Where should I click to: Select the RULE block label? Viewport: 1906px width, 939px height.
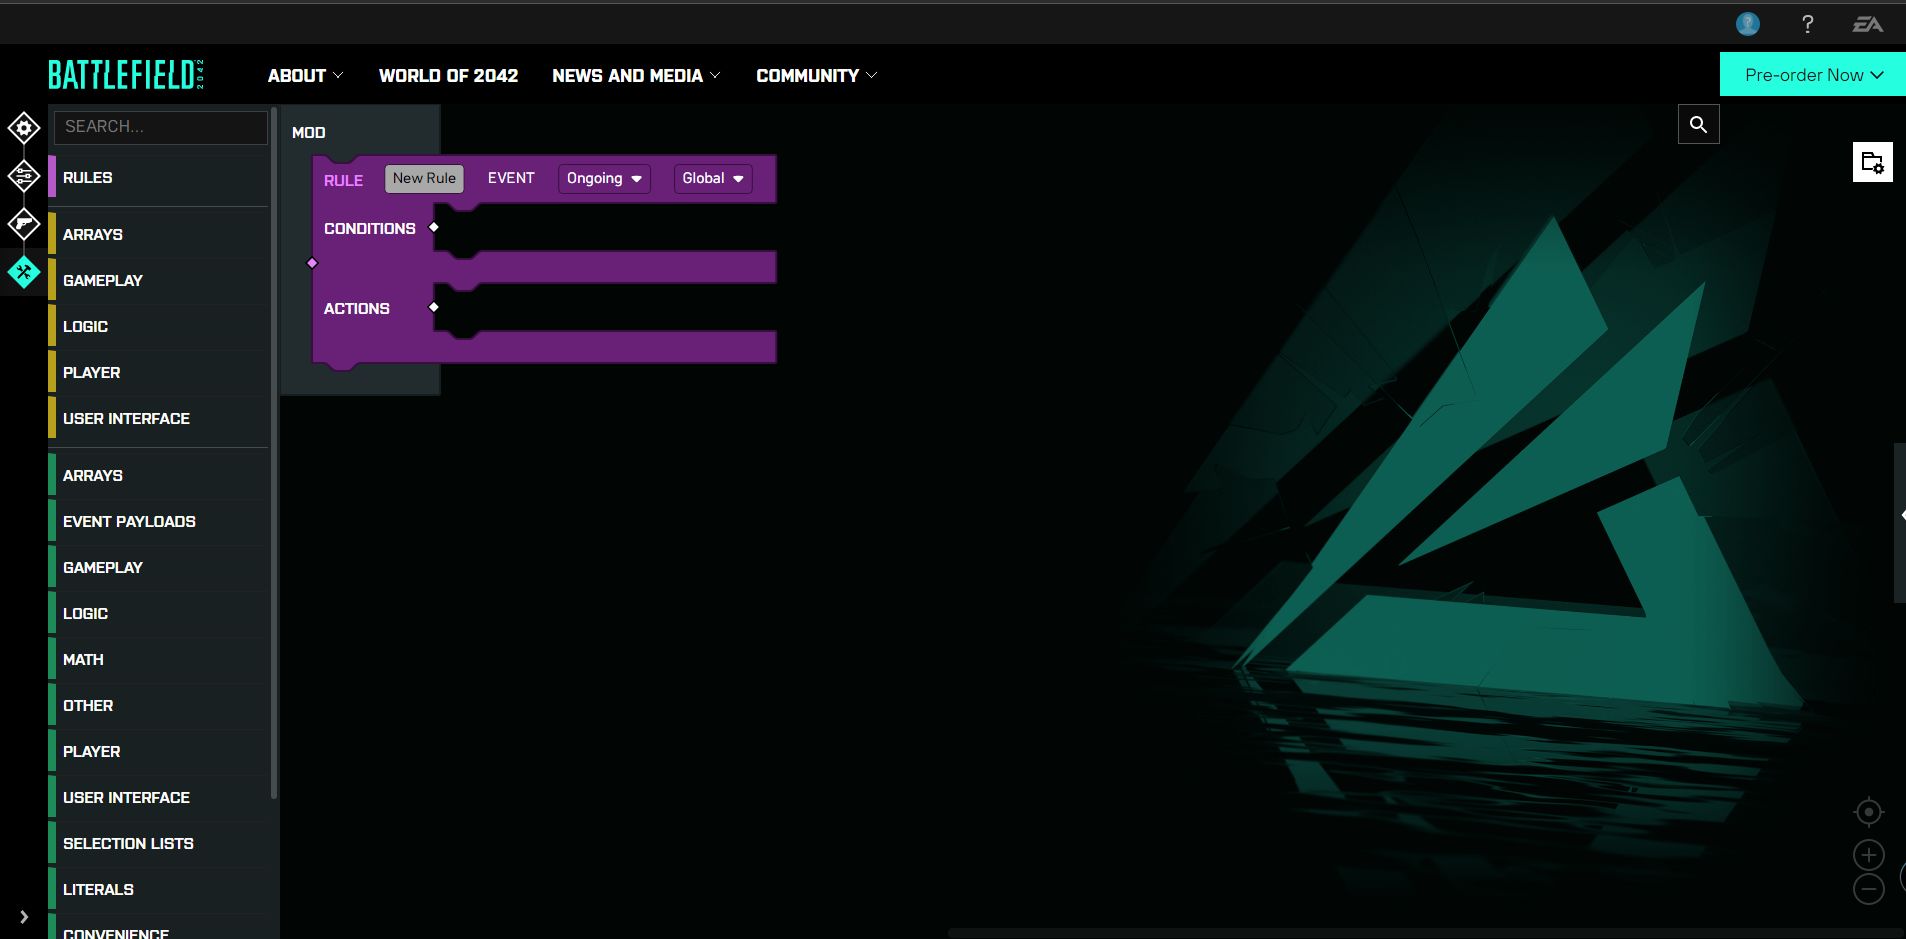coord(343,180)
